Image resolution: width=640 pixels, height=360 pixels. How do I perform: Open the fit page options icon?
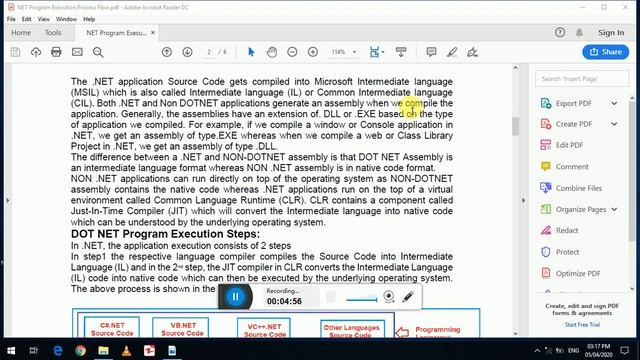[376, 52]
